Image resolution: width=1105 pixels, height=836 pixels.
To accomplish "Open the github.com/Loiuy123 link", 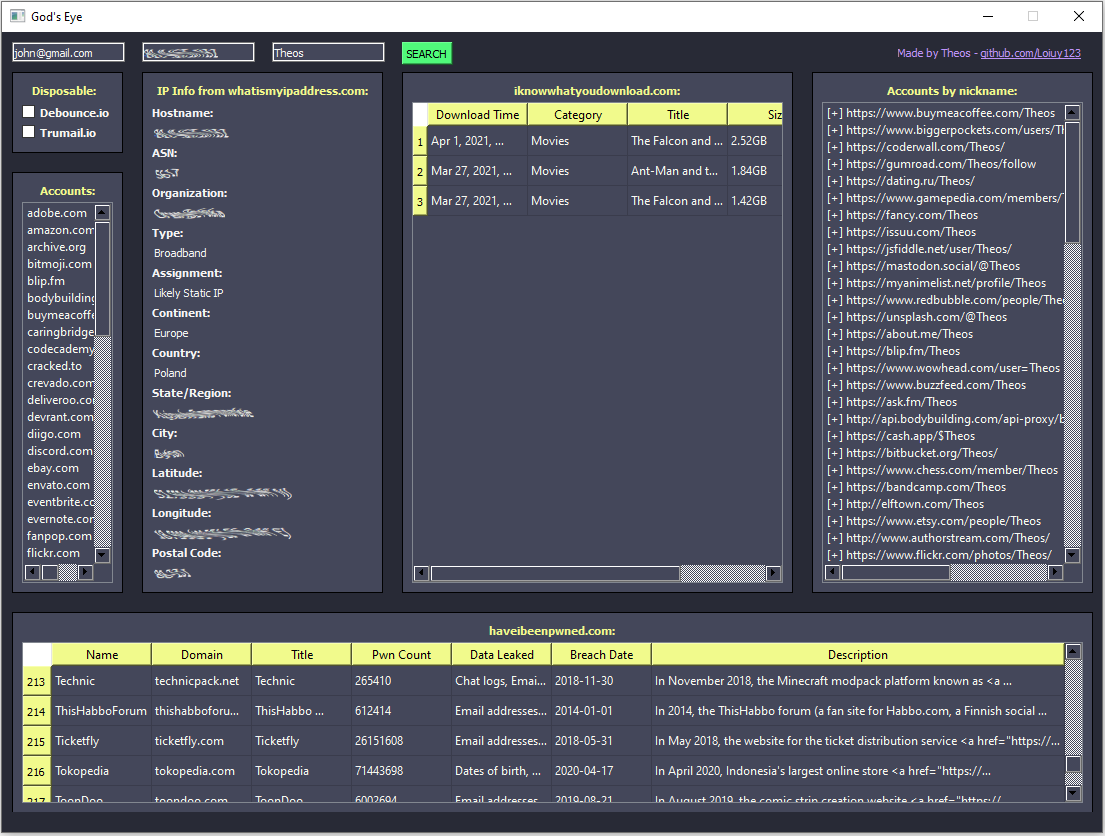I will pyautogui.click(x=1030, y=53).
